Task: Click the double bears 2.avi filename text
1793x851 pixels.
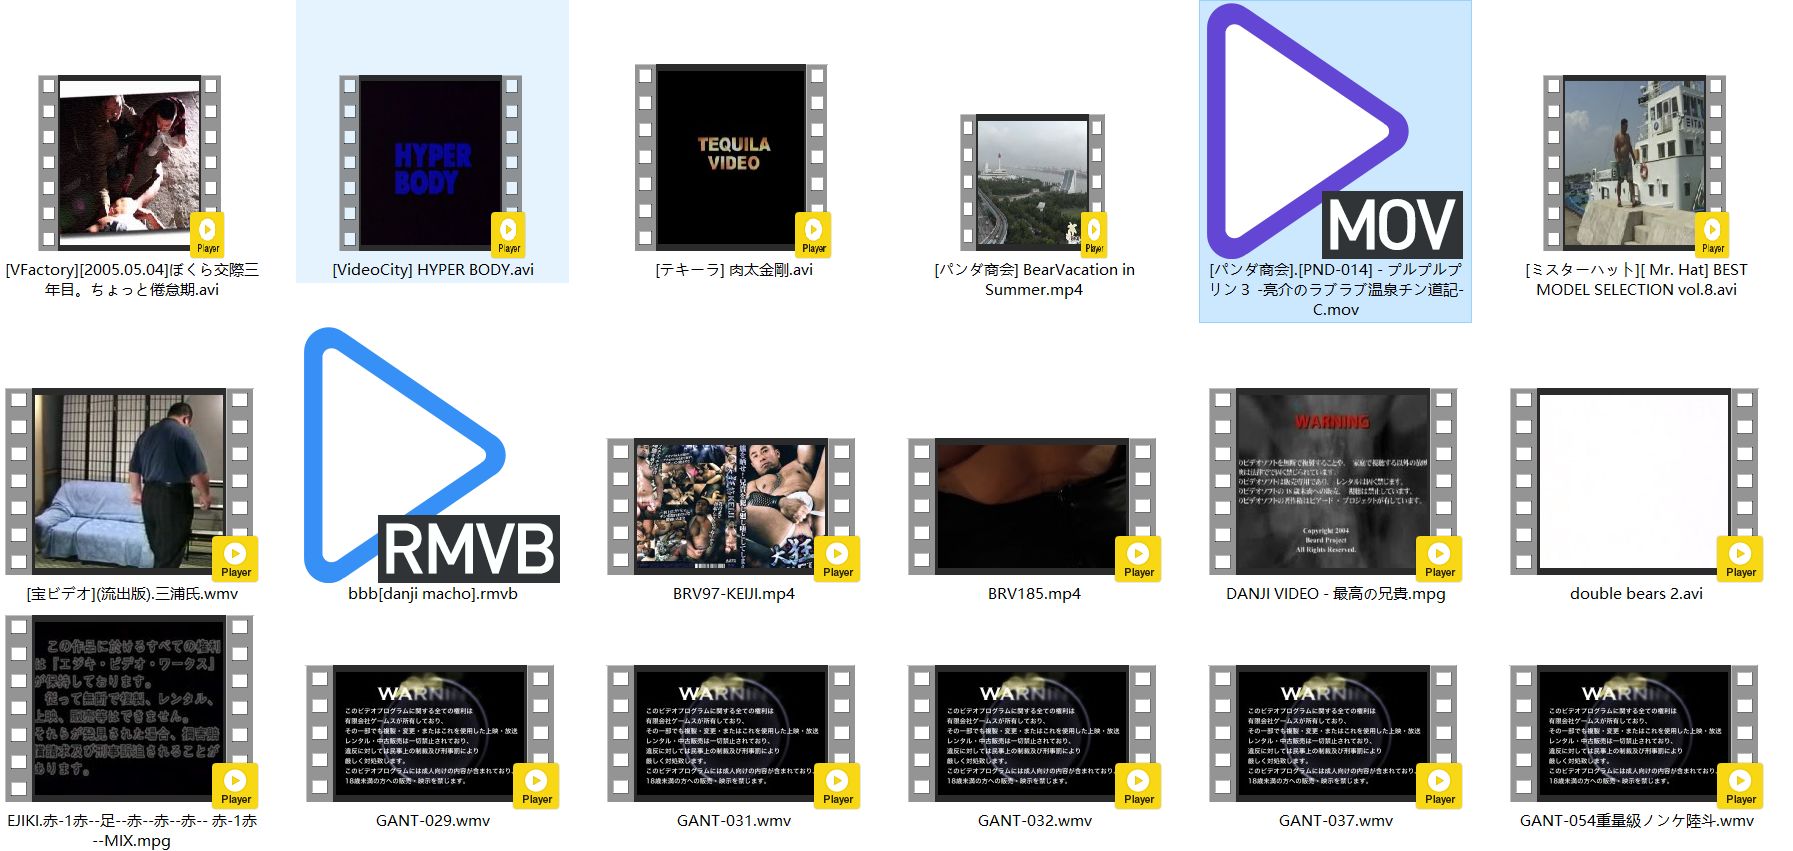Action: coord(1636,594)
